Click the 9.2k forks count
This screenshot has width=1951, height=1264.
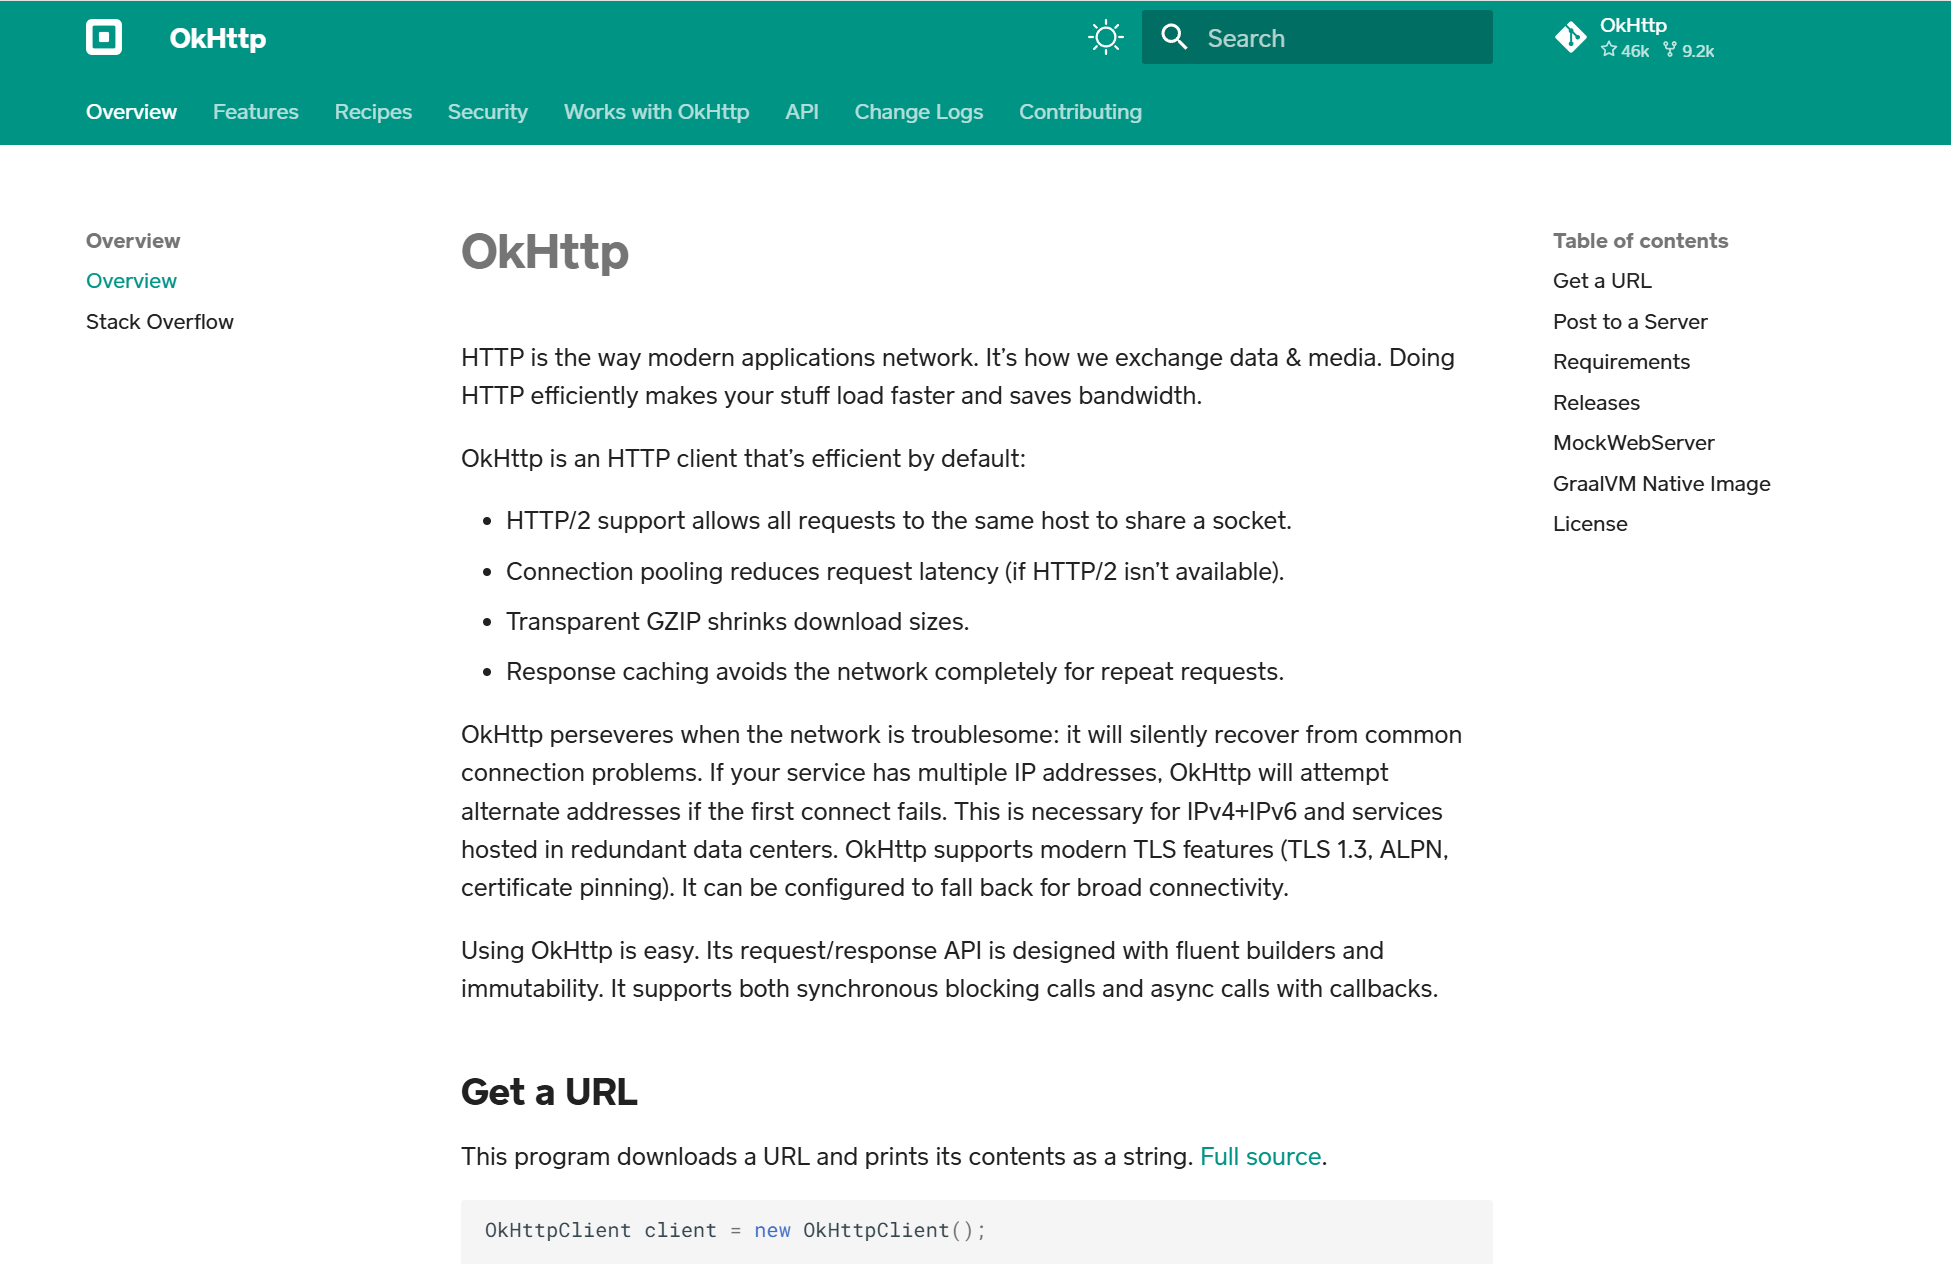(1689, 51)
